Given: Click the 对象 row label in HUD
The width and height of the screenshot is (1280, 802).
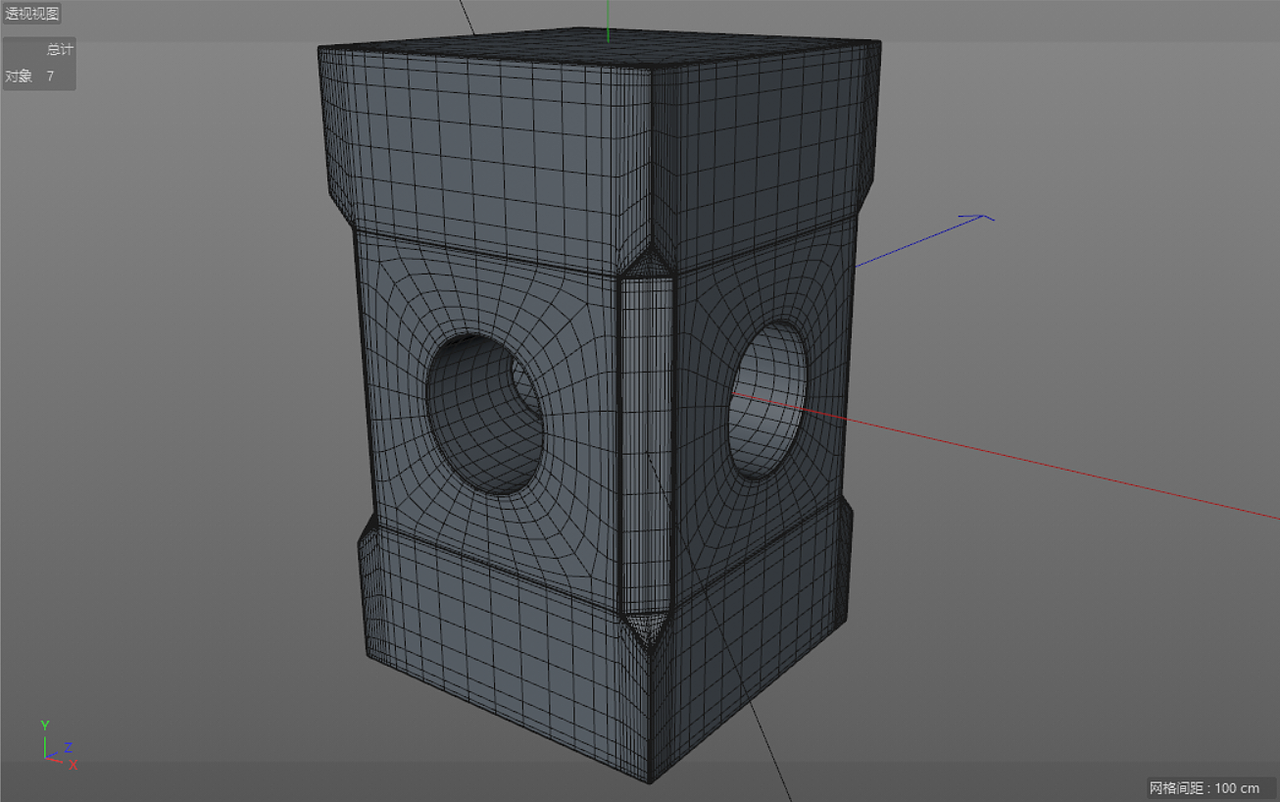Looking at the screenshot, I should 19,76.
